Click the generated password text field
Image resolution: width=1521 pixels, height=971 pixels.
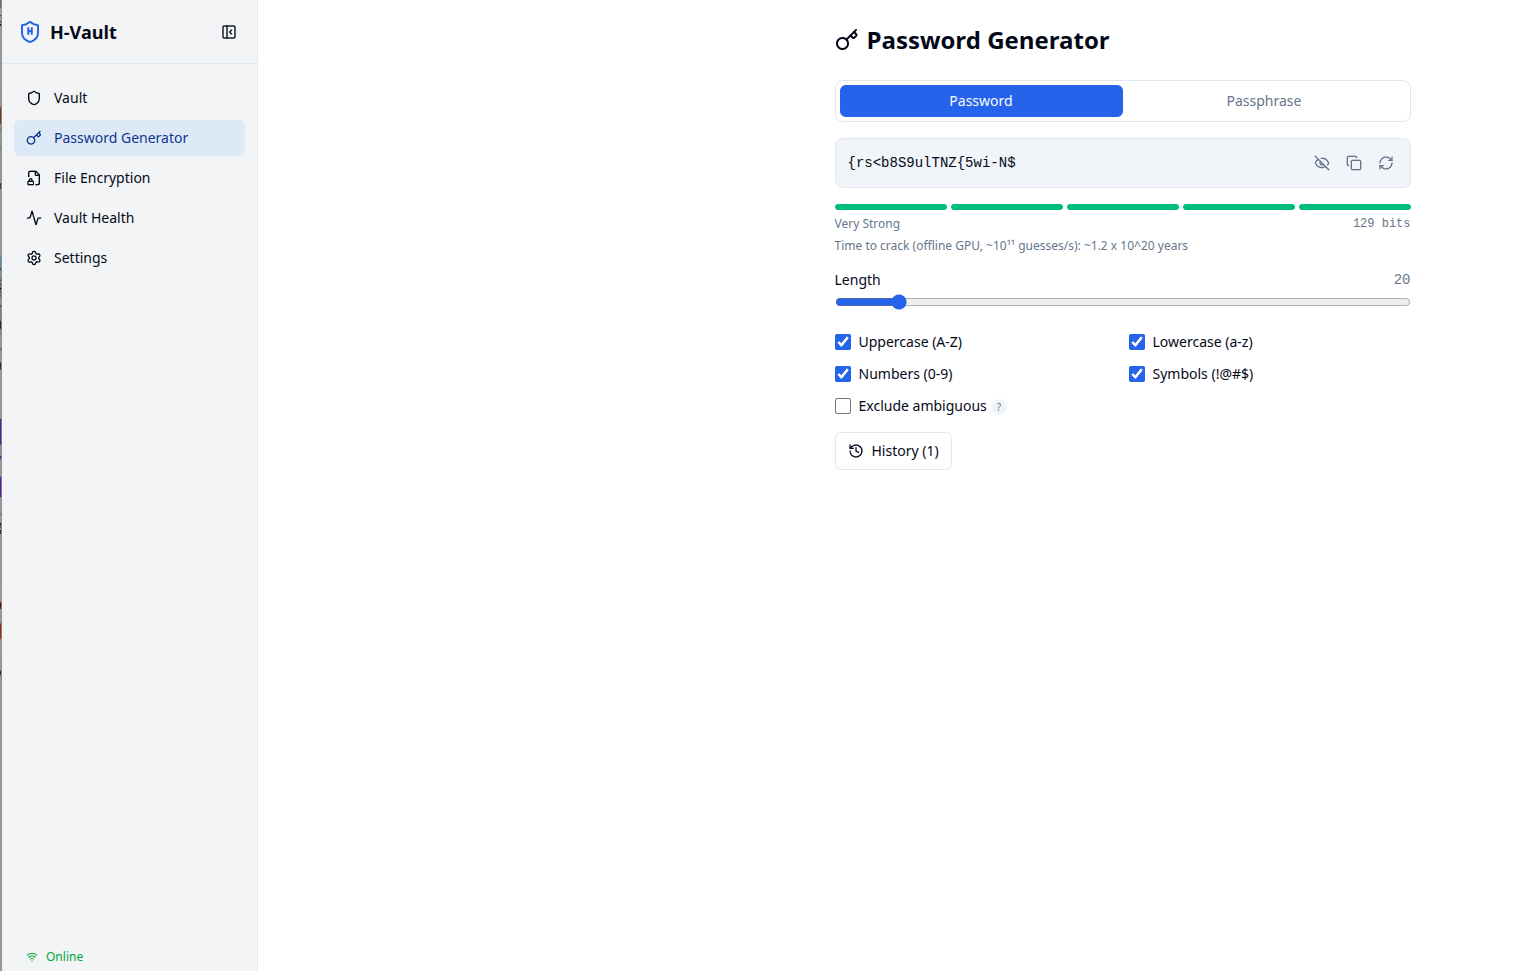(x=1072, y=163)
